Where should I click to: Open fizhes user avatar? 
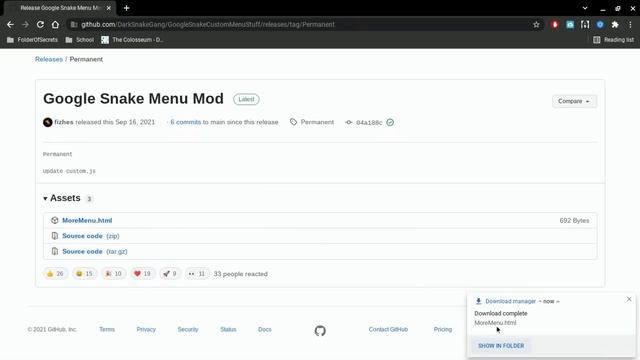click(48, 122)
